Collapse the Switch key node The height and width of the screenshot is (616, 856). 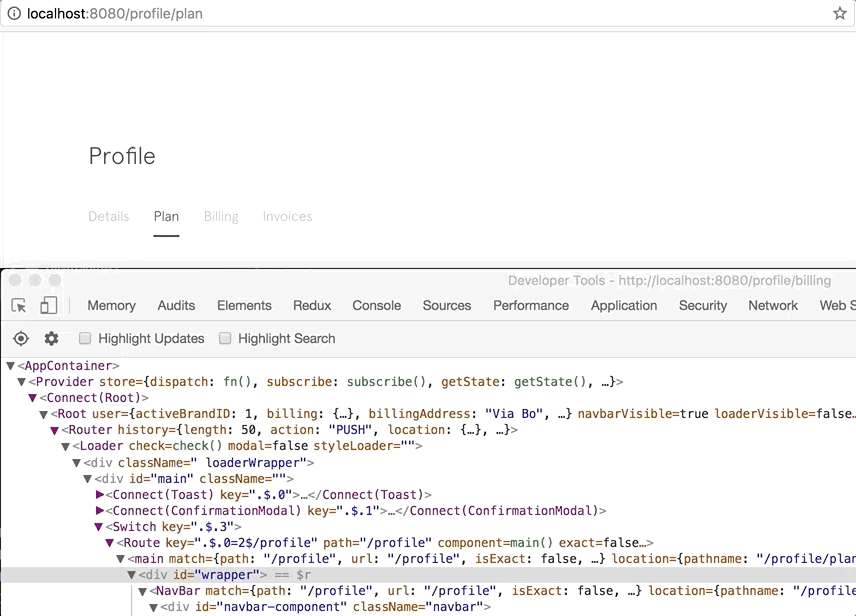98,526
